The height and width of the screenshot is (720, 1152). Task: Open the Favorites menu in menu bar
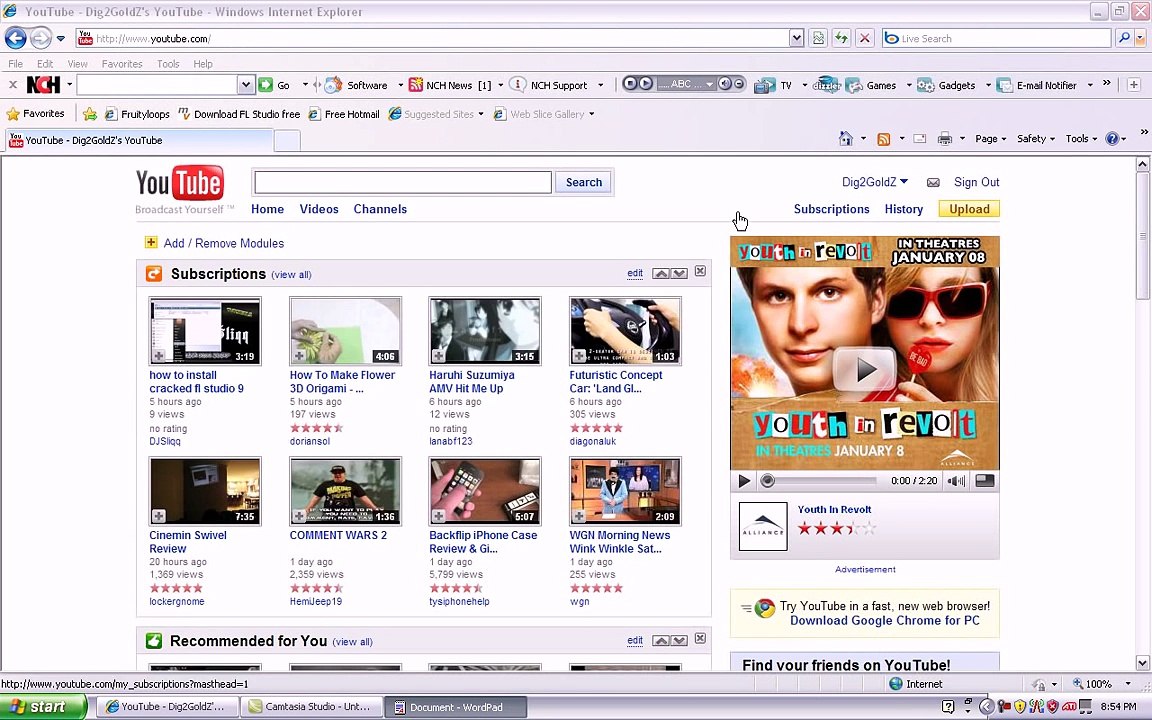[x=122, y=64]
